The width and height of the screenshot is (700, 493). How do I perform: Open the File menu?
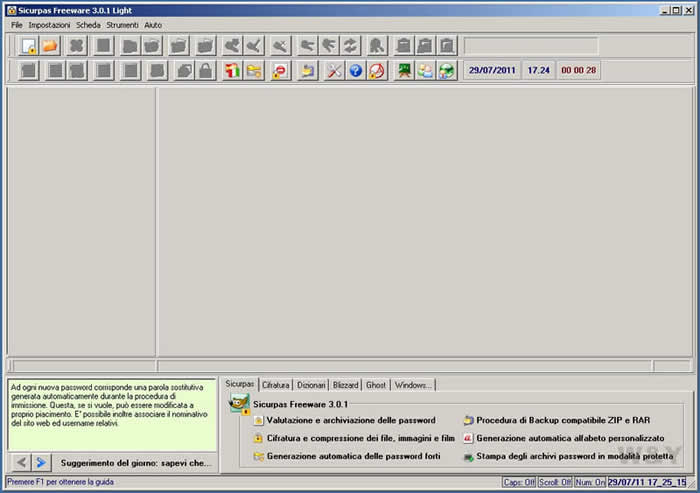(x=17, y=24)
